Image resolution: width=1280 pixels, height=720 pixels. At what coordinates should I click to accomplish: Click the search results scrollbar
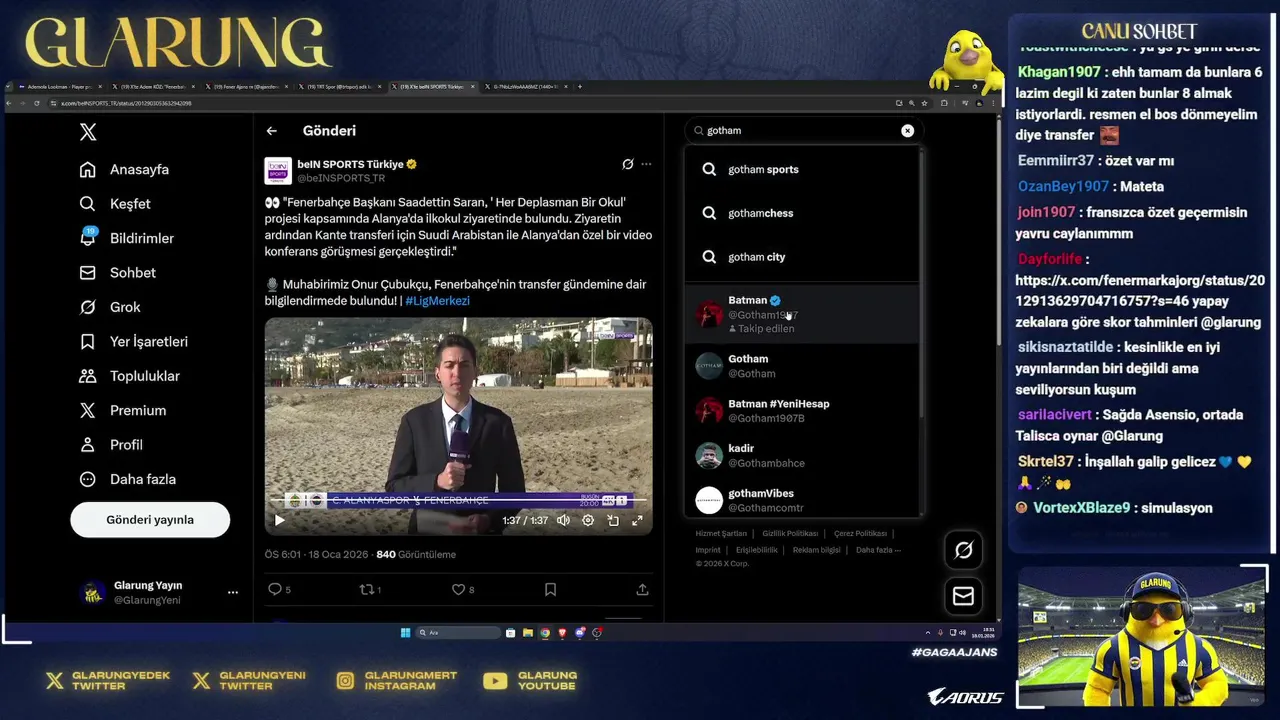[x=922, y=285]
